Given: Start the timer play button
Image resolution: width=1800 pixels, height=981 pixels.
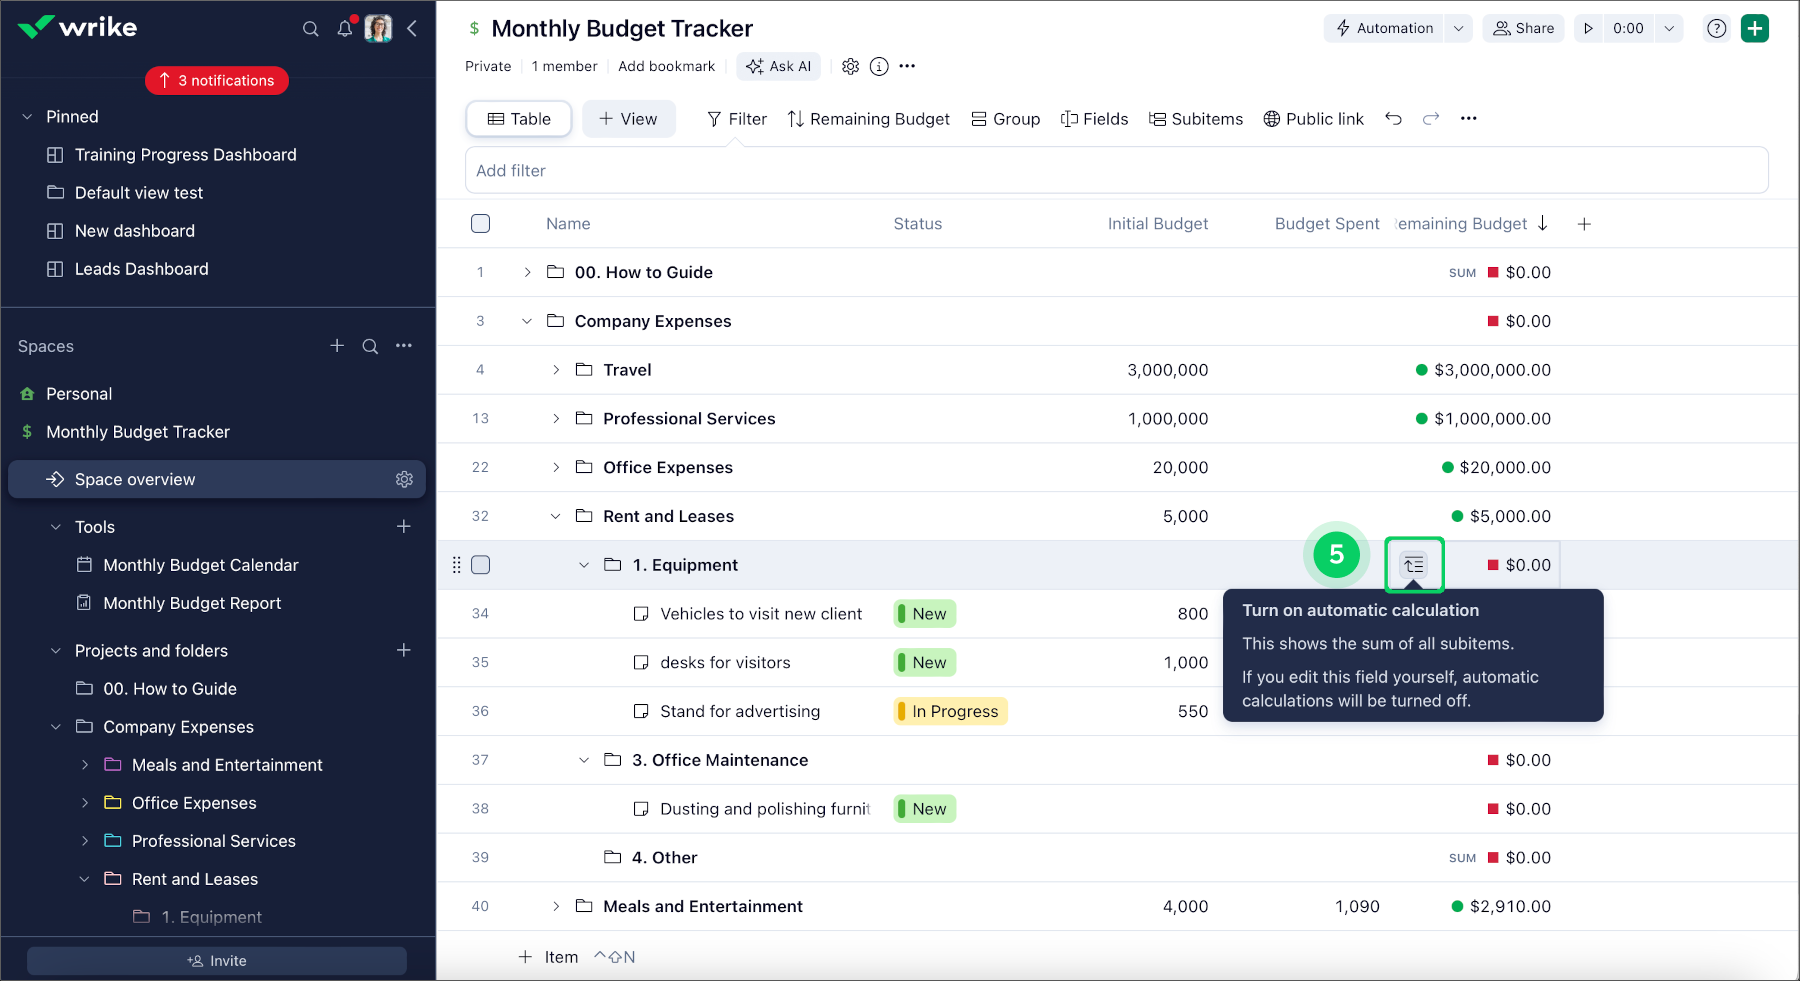Looking at the screenshot, I should click(x=1588, y=28).
